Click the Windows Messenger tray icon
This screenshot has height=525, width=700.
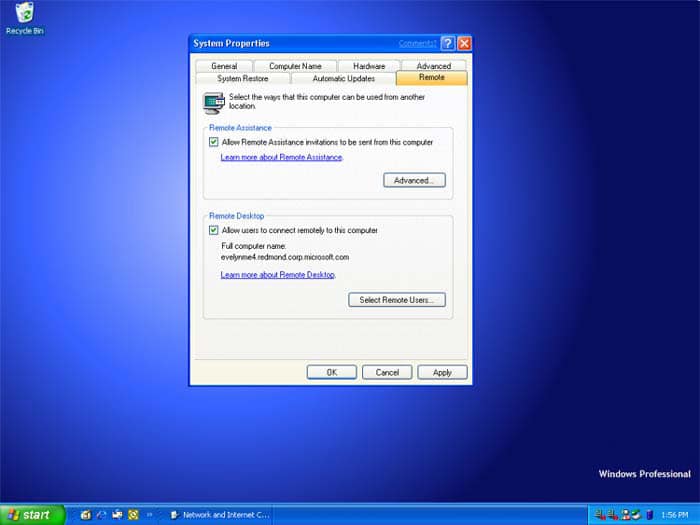click(626, 515)
